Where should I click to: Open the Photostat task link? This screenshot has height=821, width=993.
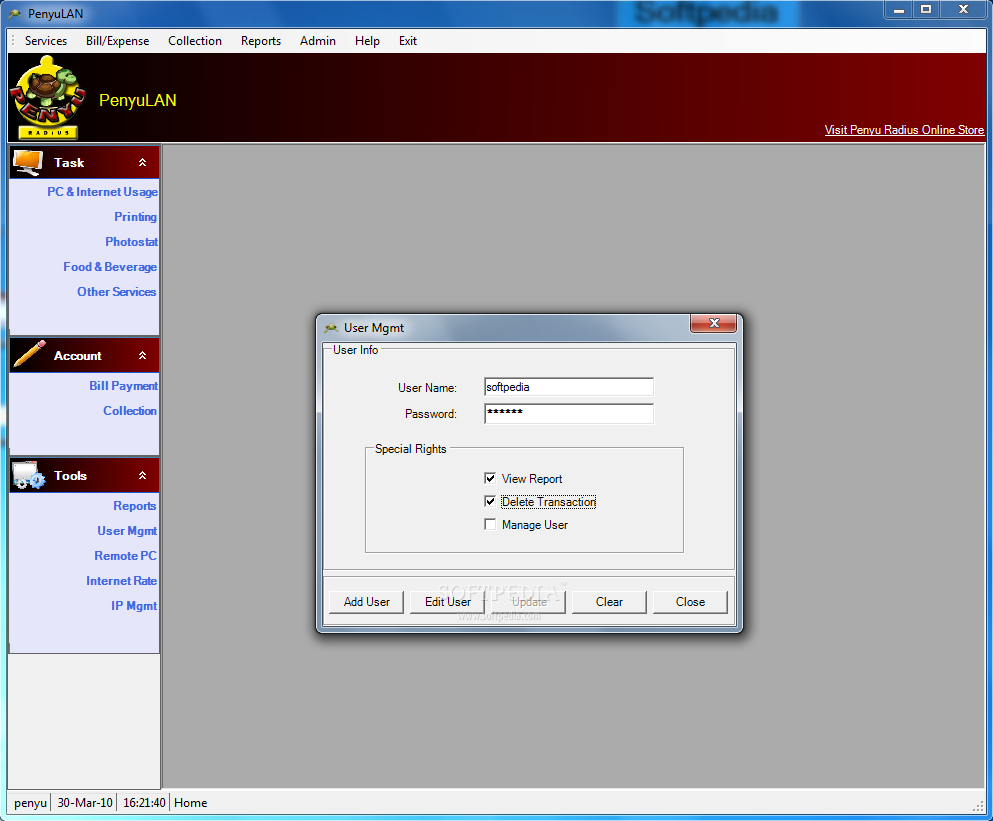[131, 241]
